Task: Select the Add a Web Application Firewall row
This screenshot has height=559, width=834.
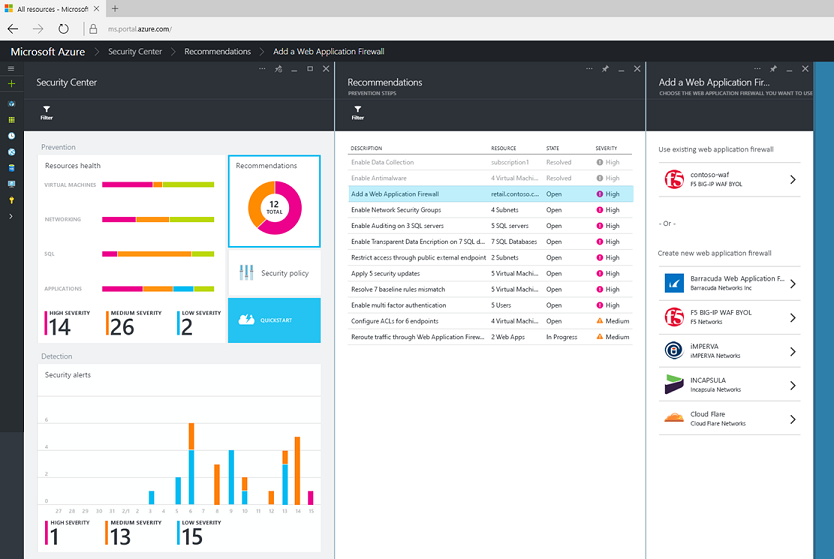Action: tap(490, 194)
